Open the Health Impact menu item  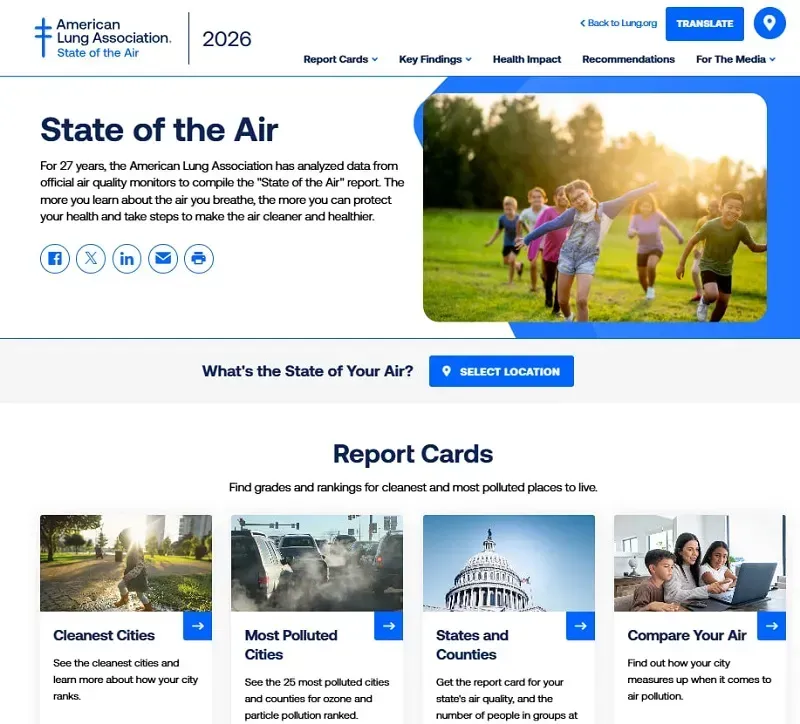[x=527, y=59]
